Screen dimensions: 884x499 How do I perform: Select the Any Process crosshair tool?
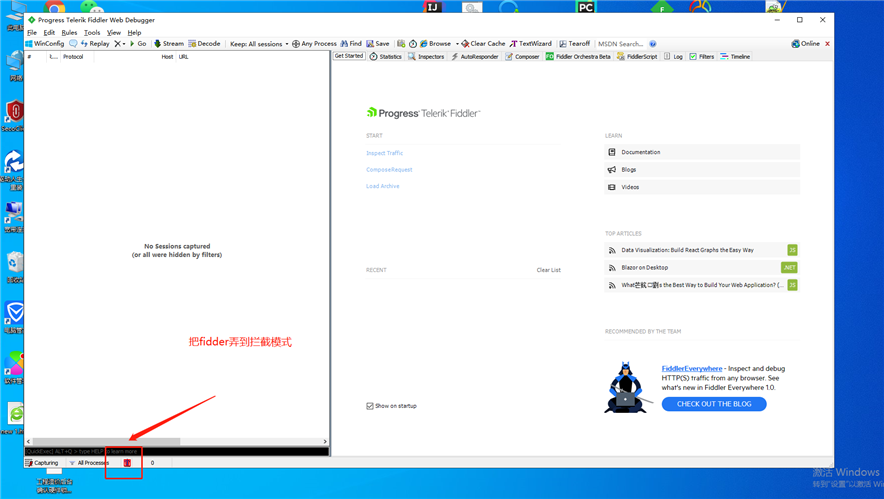click(x=314, y=43)
